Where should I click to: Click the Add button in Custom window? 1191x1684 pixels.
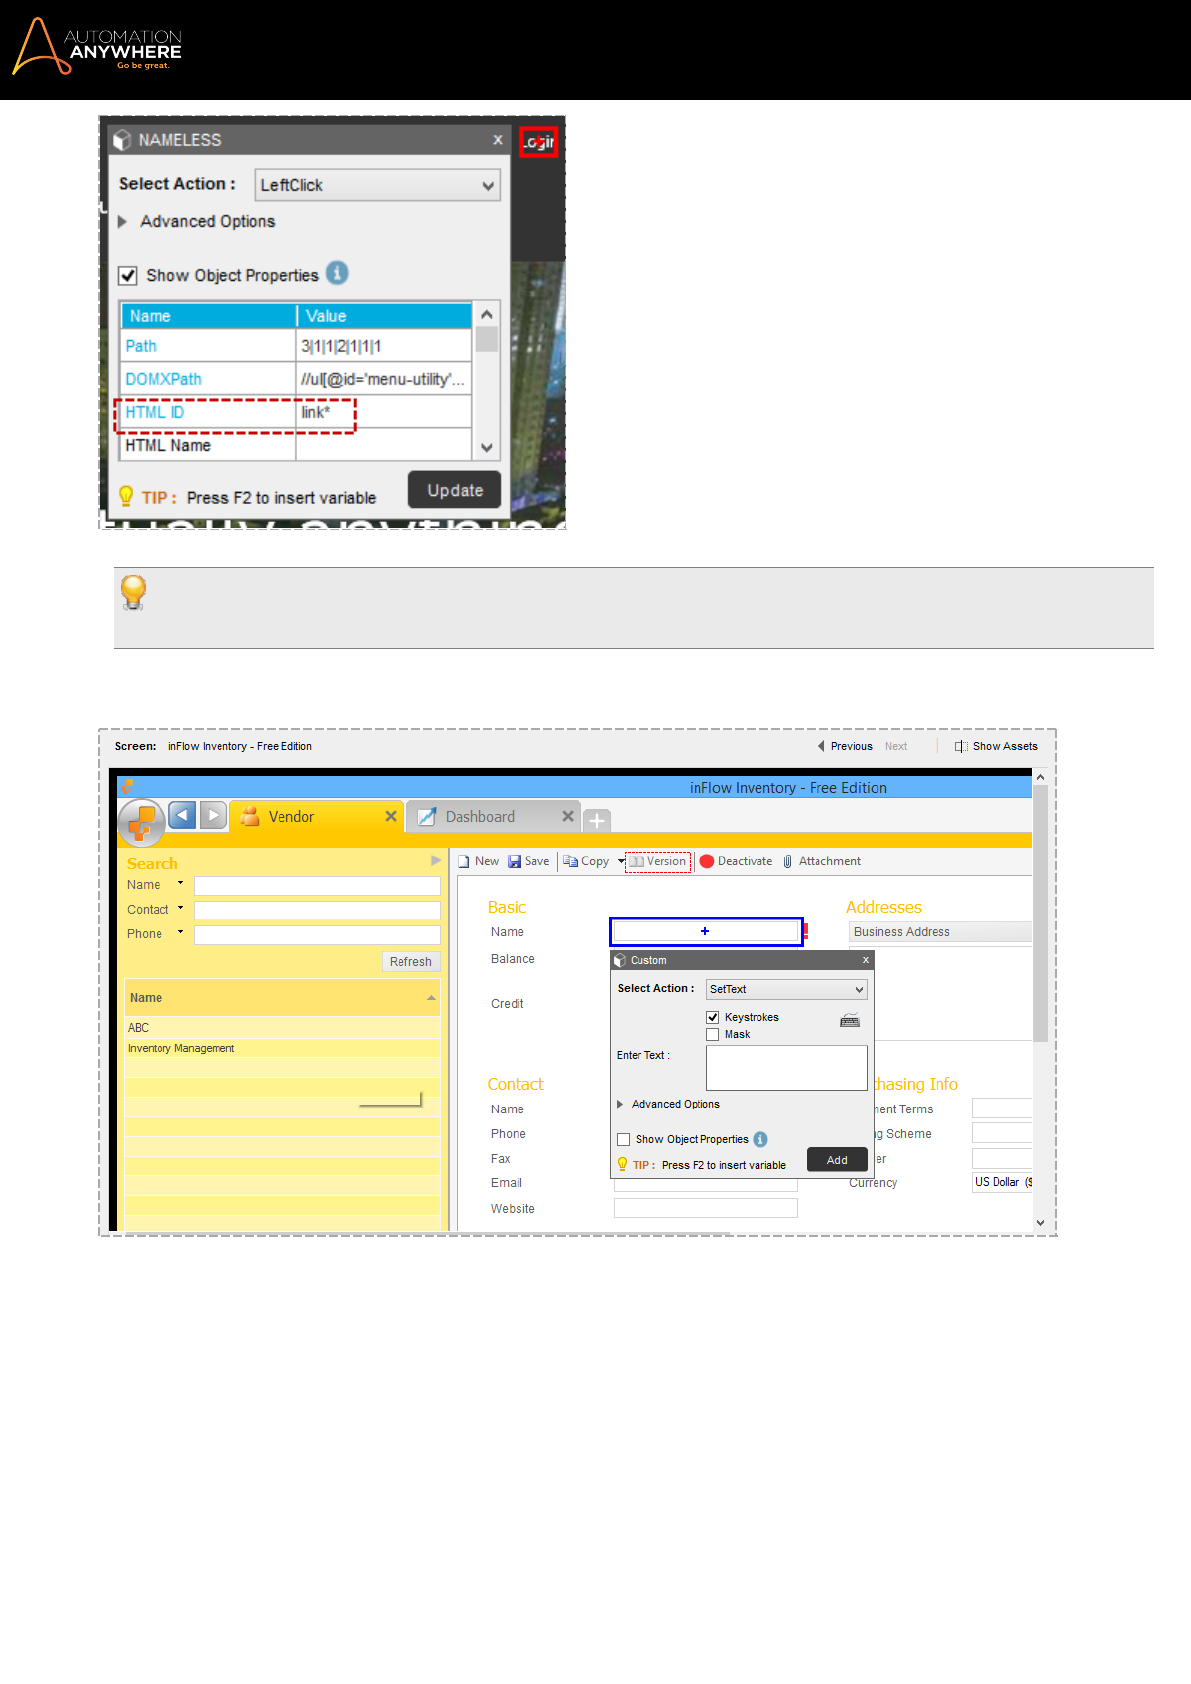tap(837, 1160)
